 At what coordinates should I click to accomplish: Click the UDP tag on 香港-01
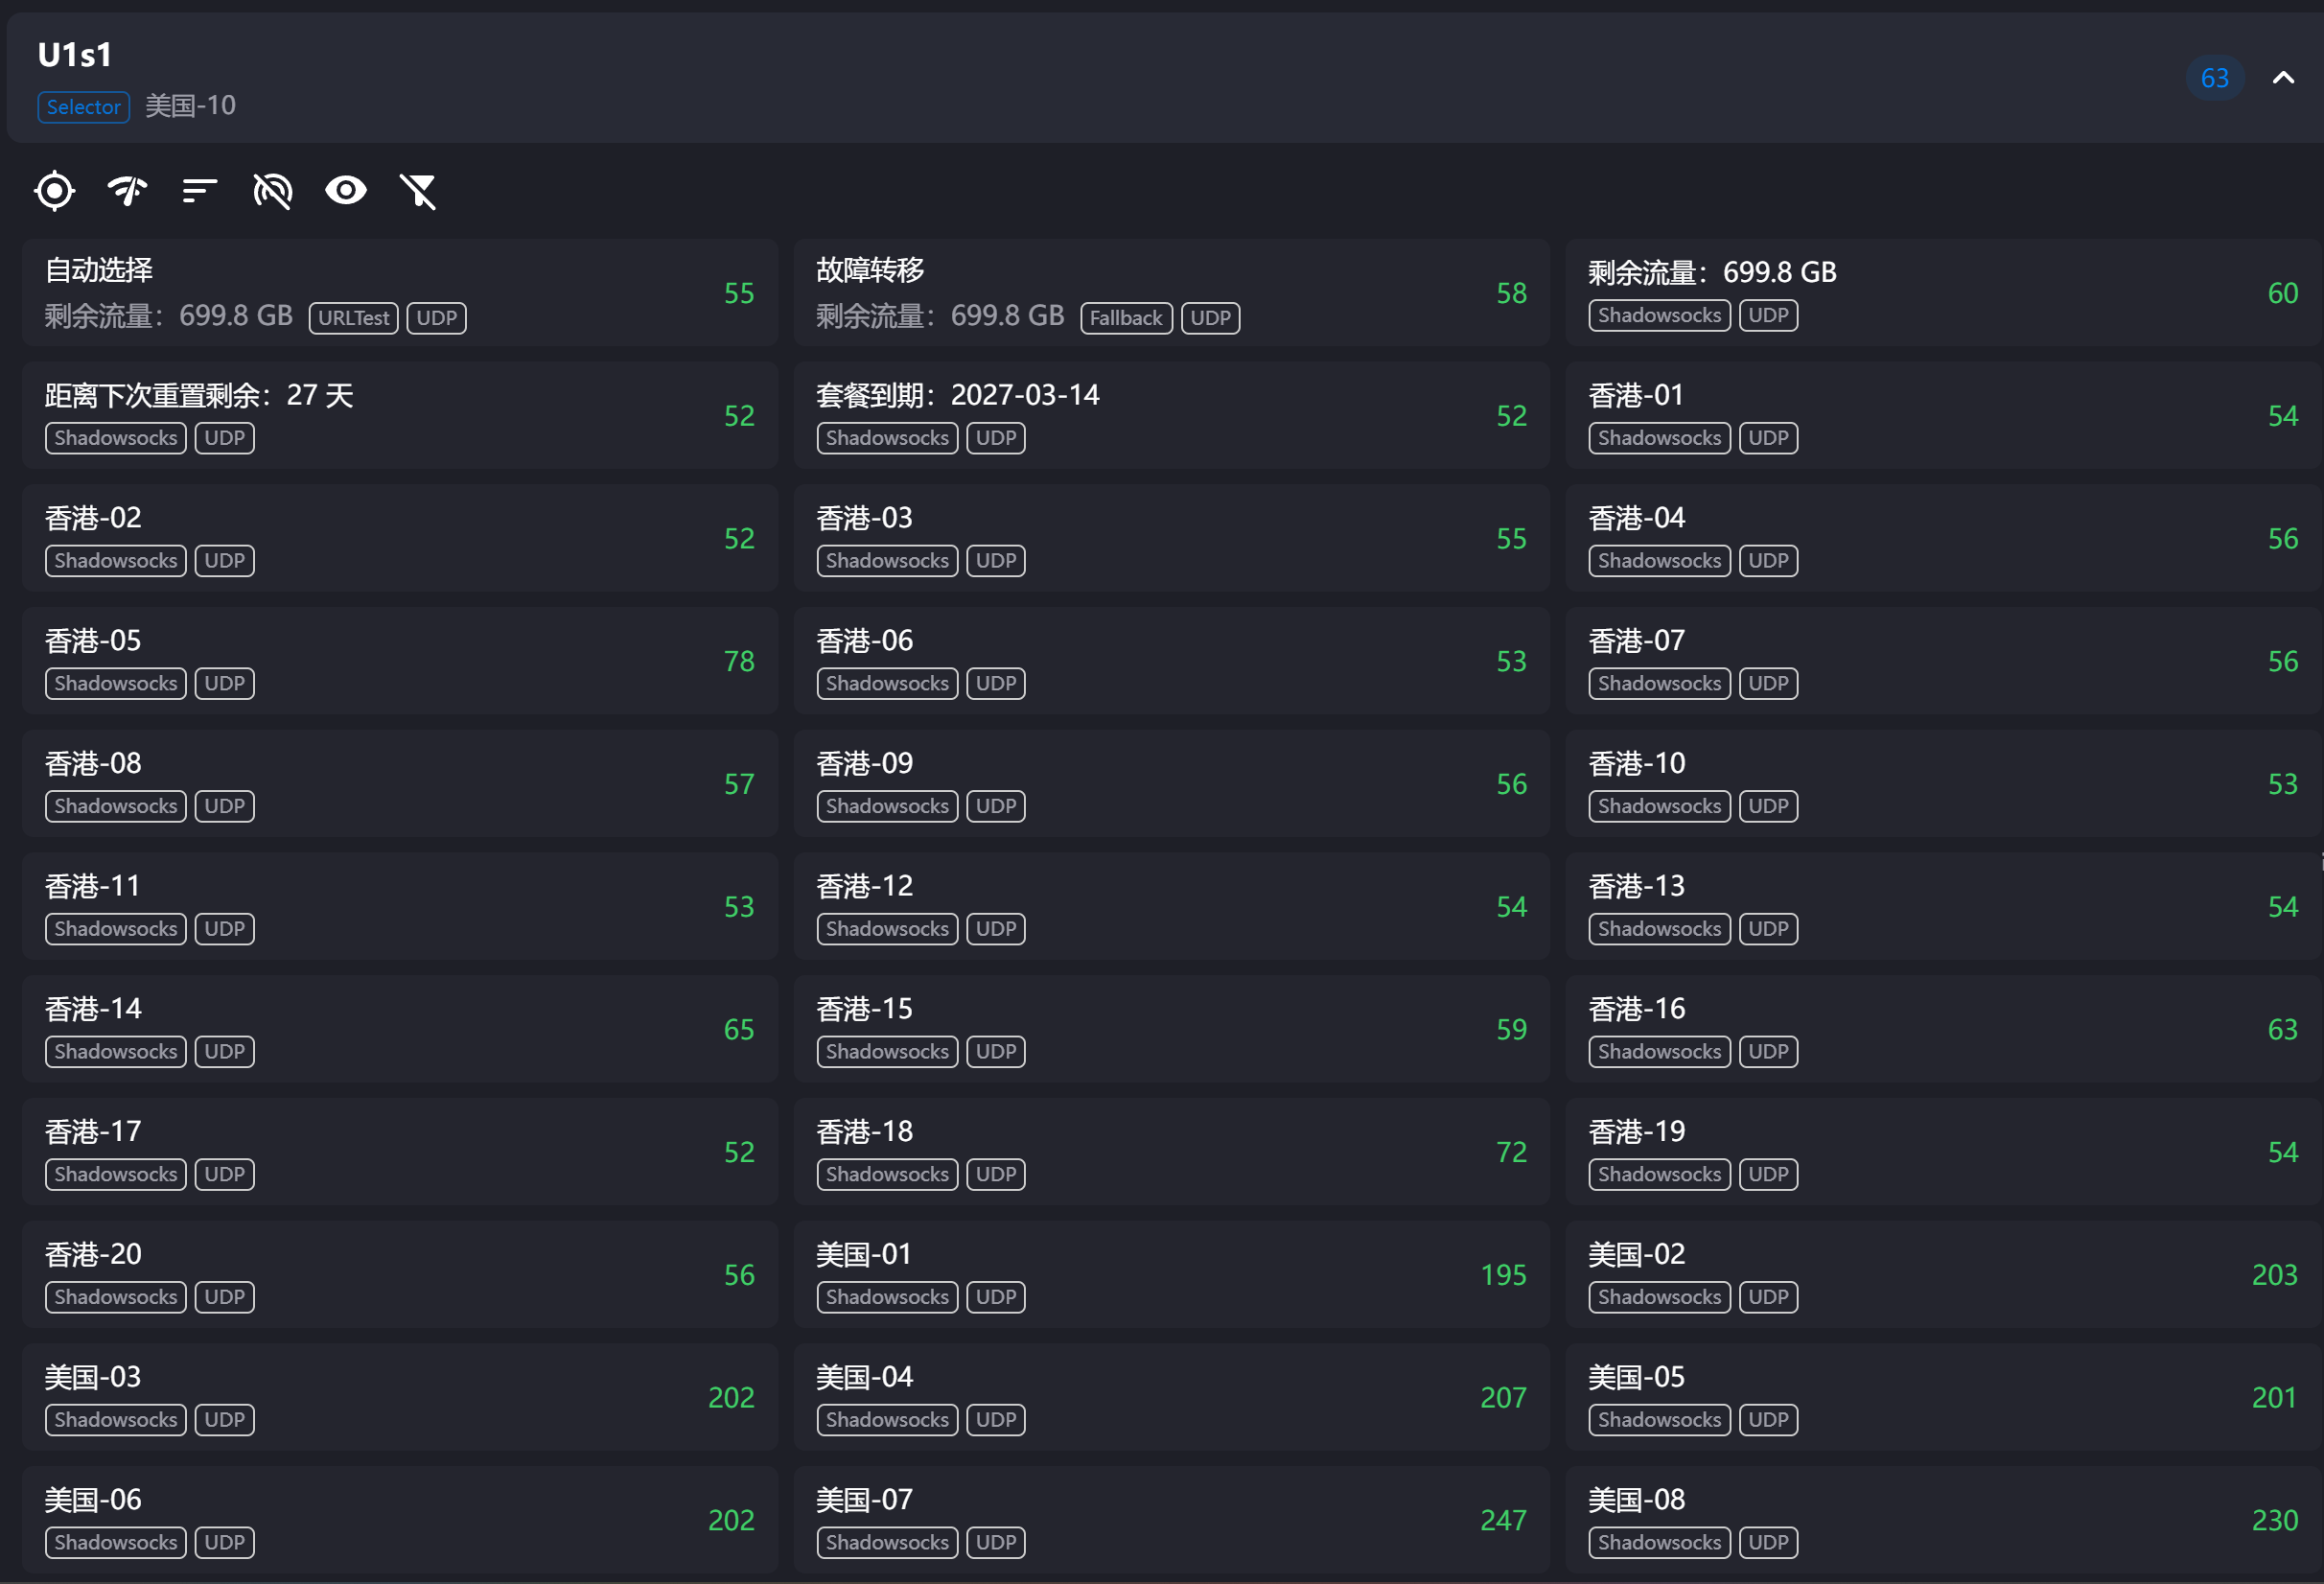pos(1768,437)
